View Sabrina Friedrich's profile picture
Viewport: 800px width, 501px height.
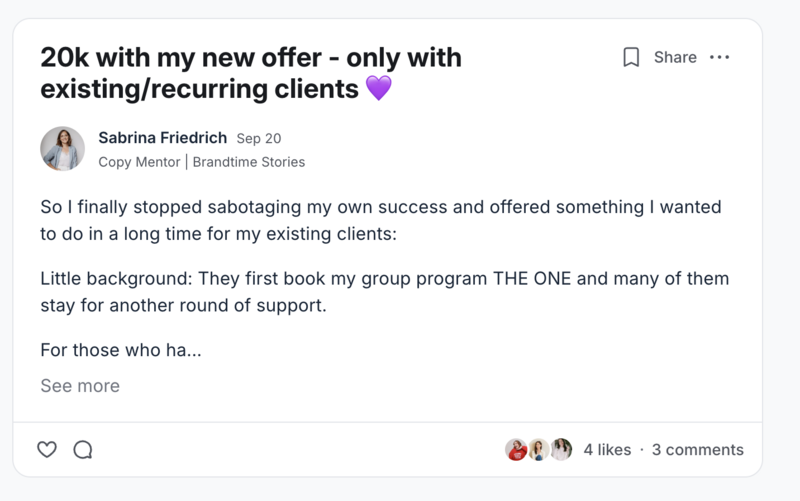click(x=62, y=148)
